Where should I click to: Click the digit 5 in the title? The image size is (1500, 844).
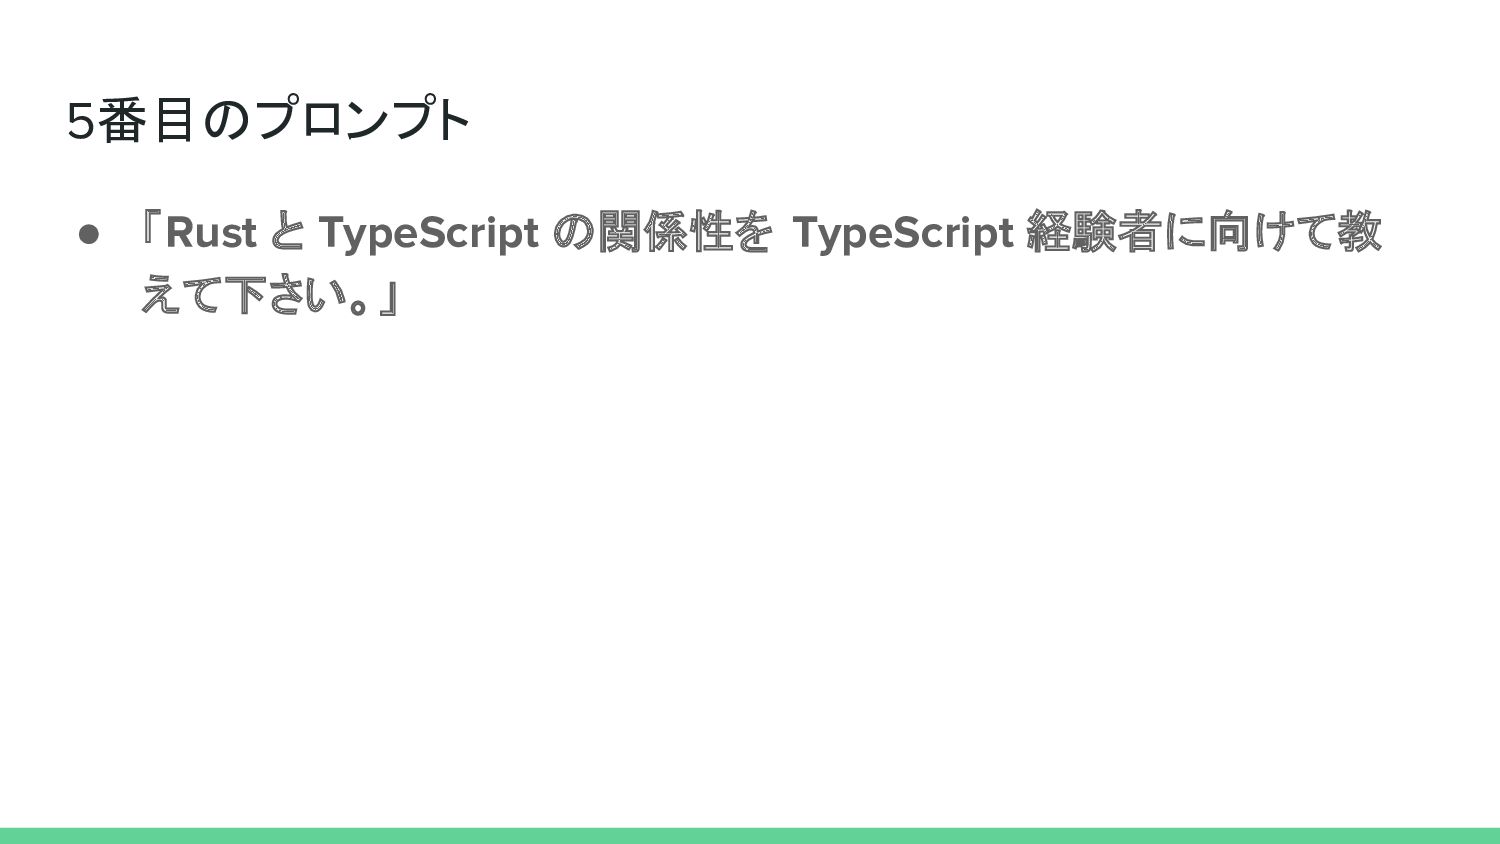click(x=80, y=121)
